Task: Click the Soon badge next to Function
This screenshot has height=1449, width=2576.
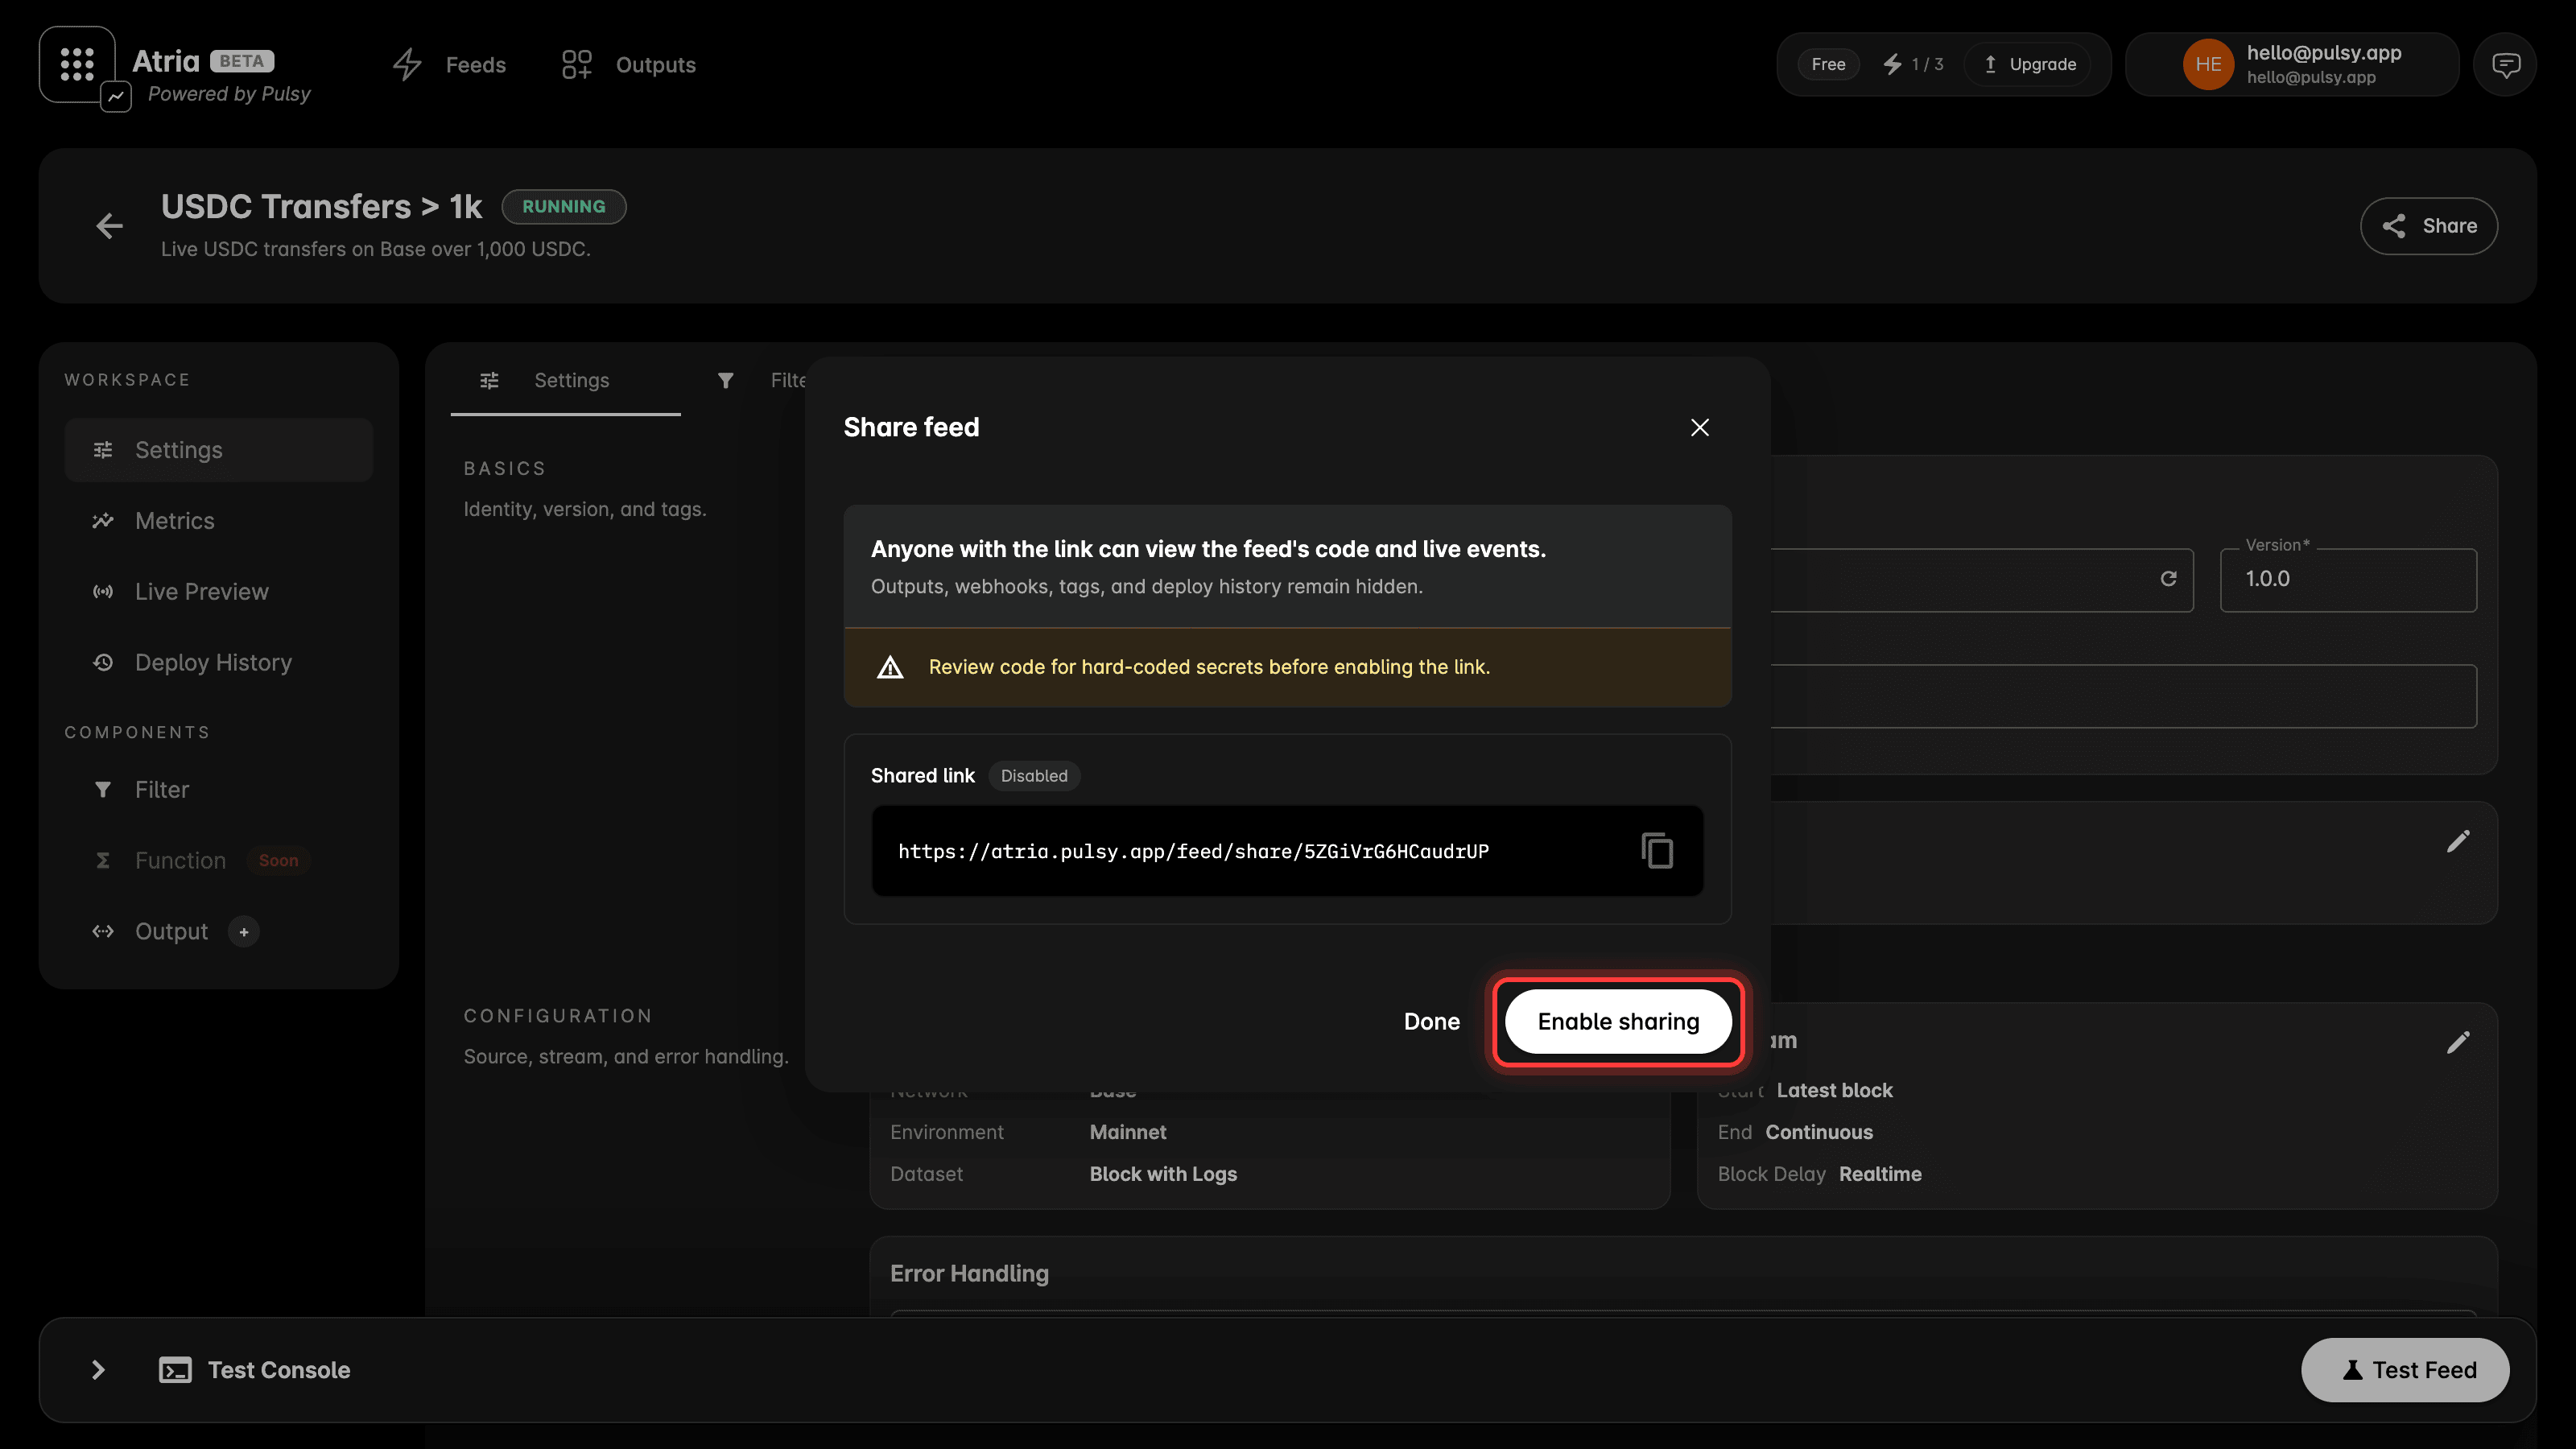Action: (278, 861)
